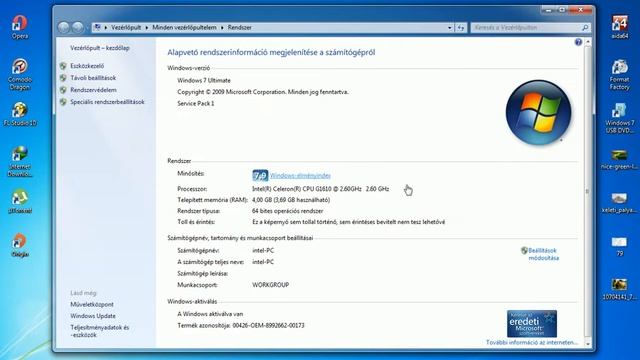Open További információ az interneten link
The height and width of the screenshot is (360, 640).
(x=532, y=342)
